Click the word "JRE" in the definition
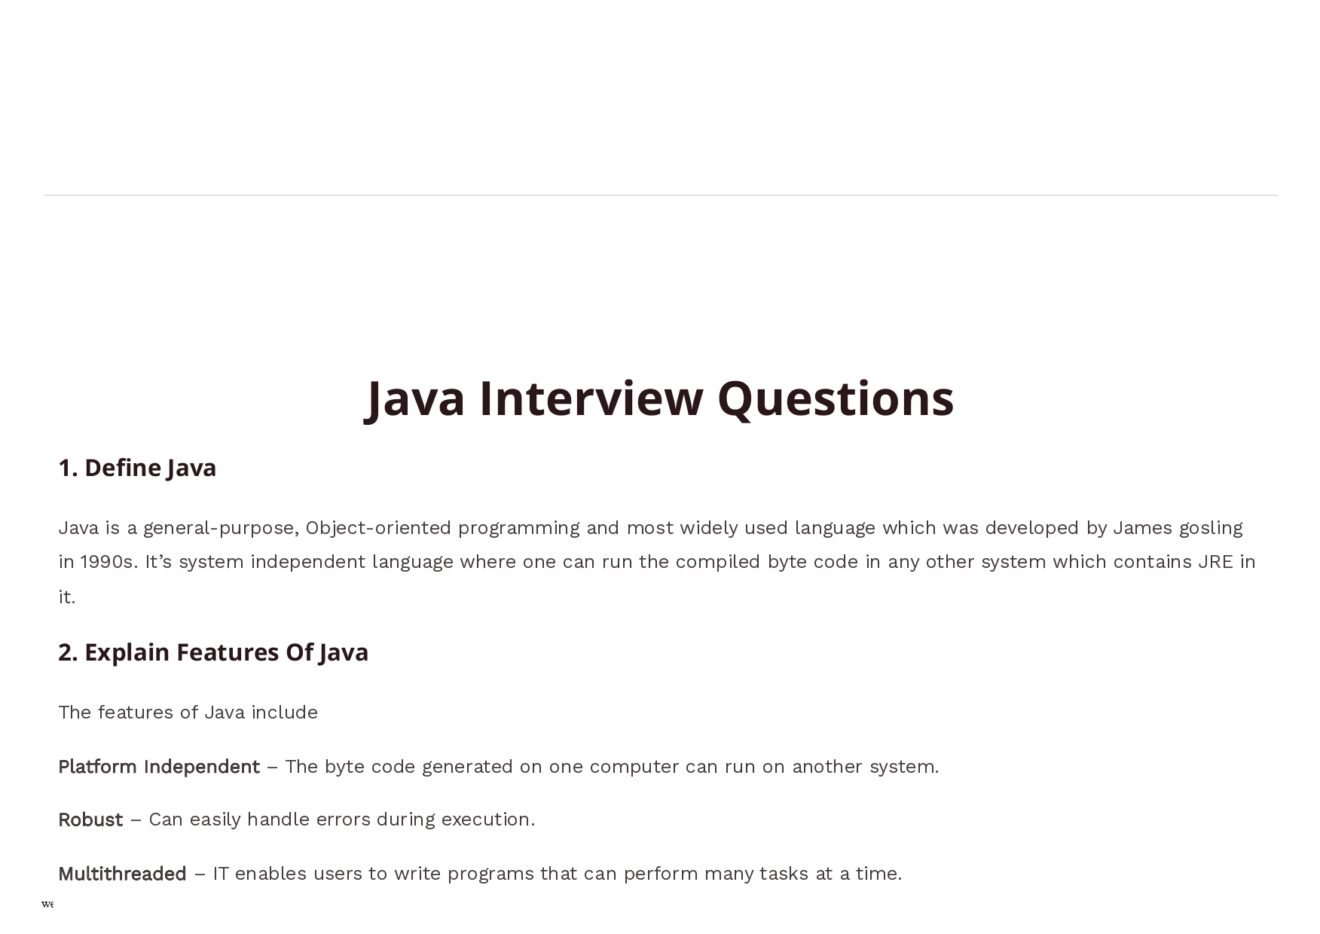Image resolution: width=1320 pixels, height=934 pixels. point(1215,561)
